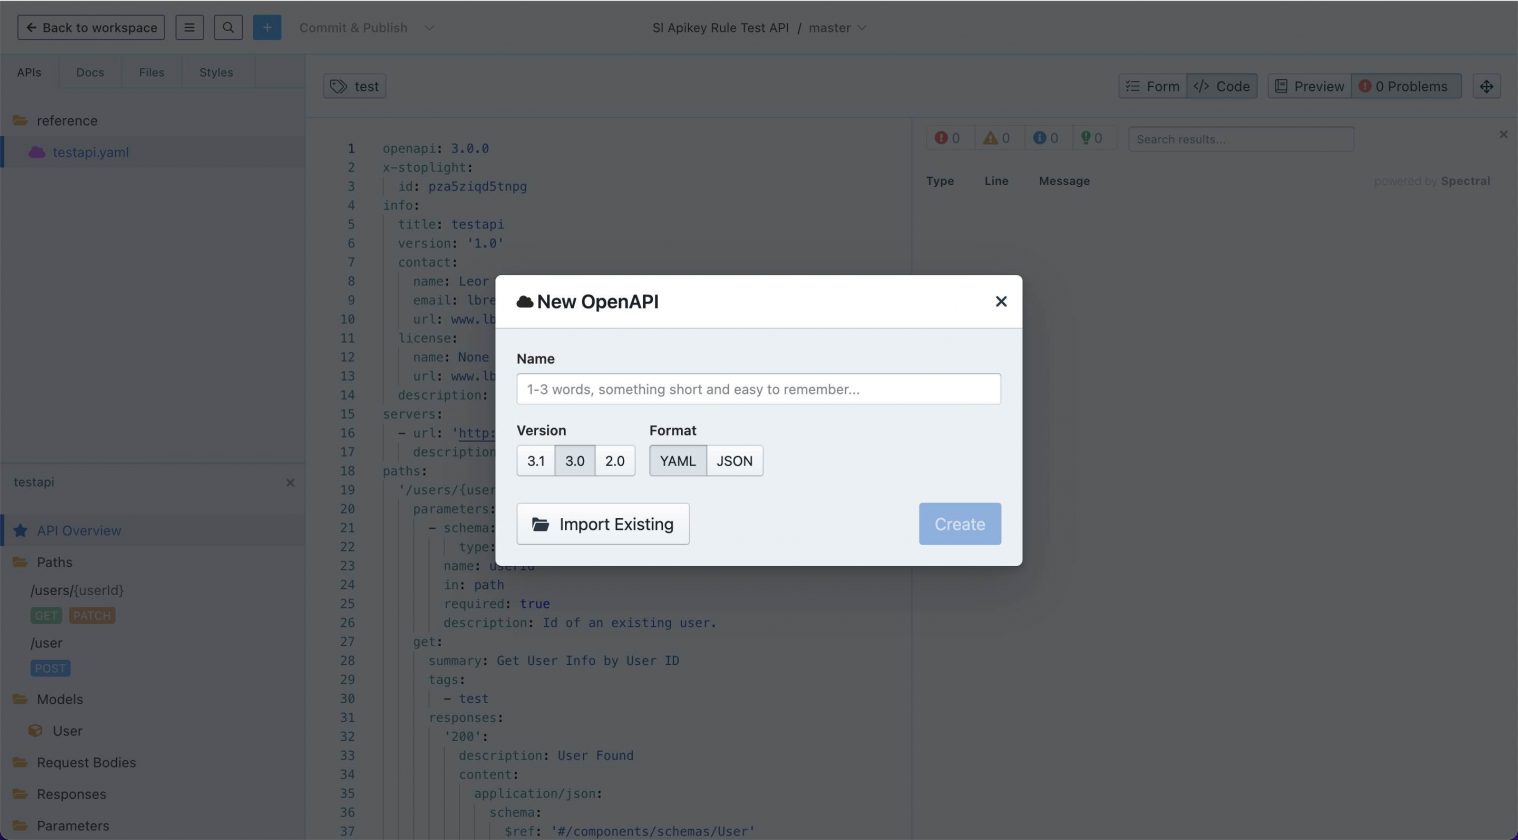Open the Preview pane
This screenshot has width=1518, height=840.
[x=1308, y=86]
